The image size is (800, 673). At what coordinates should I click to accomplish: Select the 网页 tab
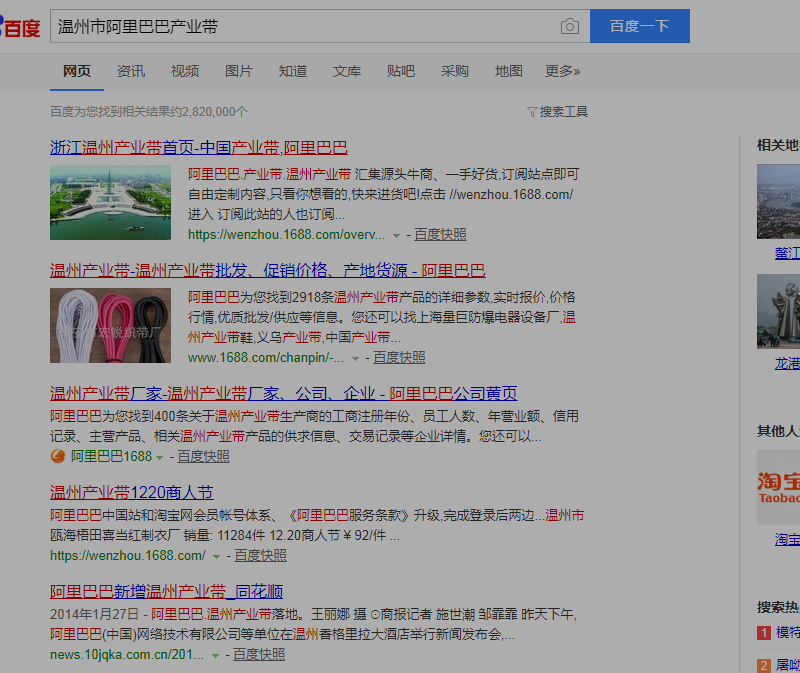point(77,71)
